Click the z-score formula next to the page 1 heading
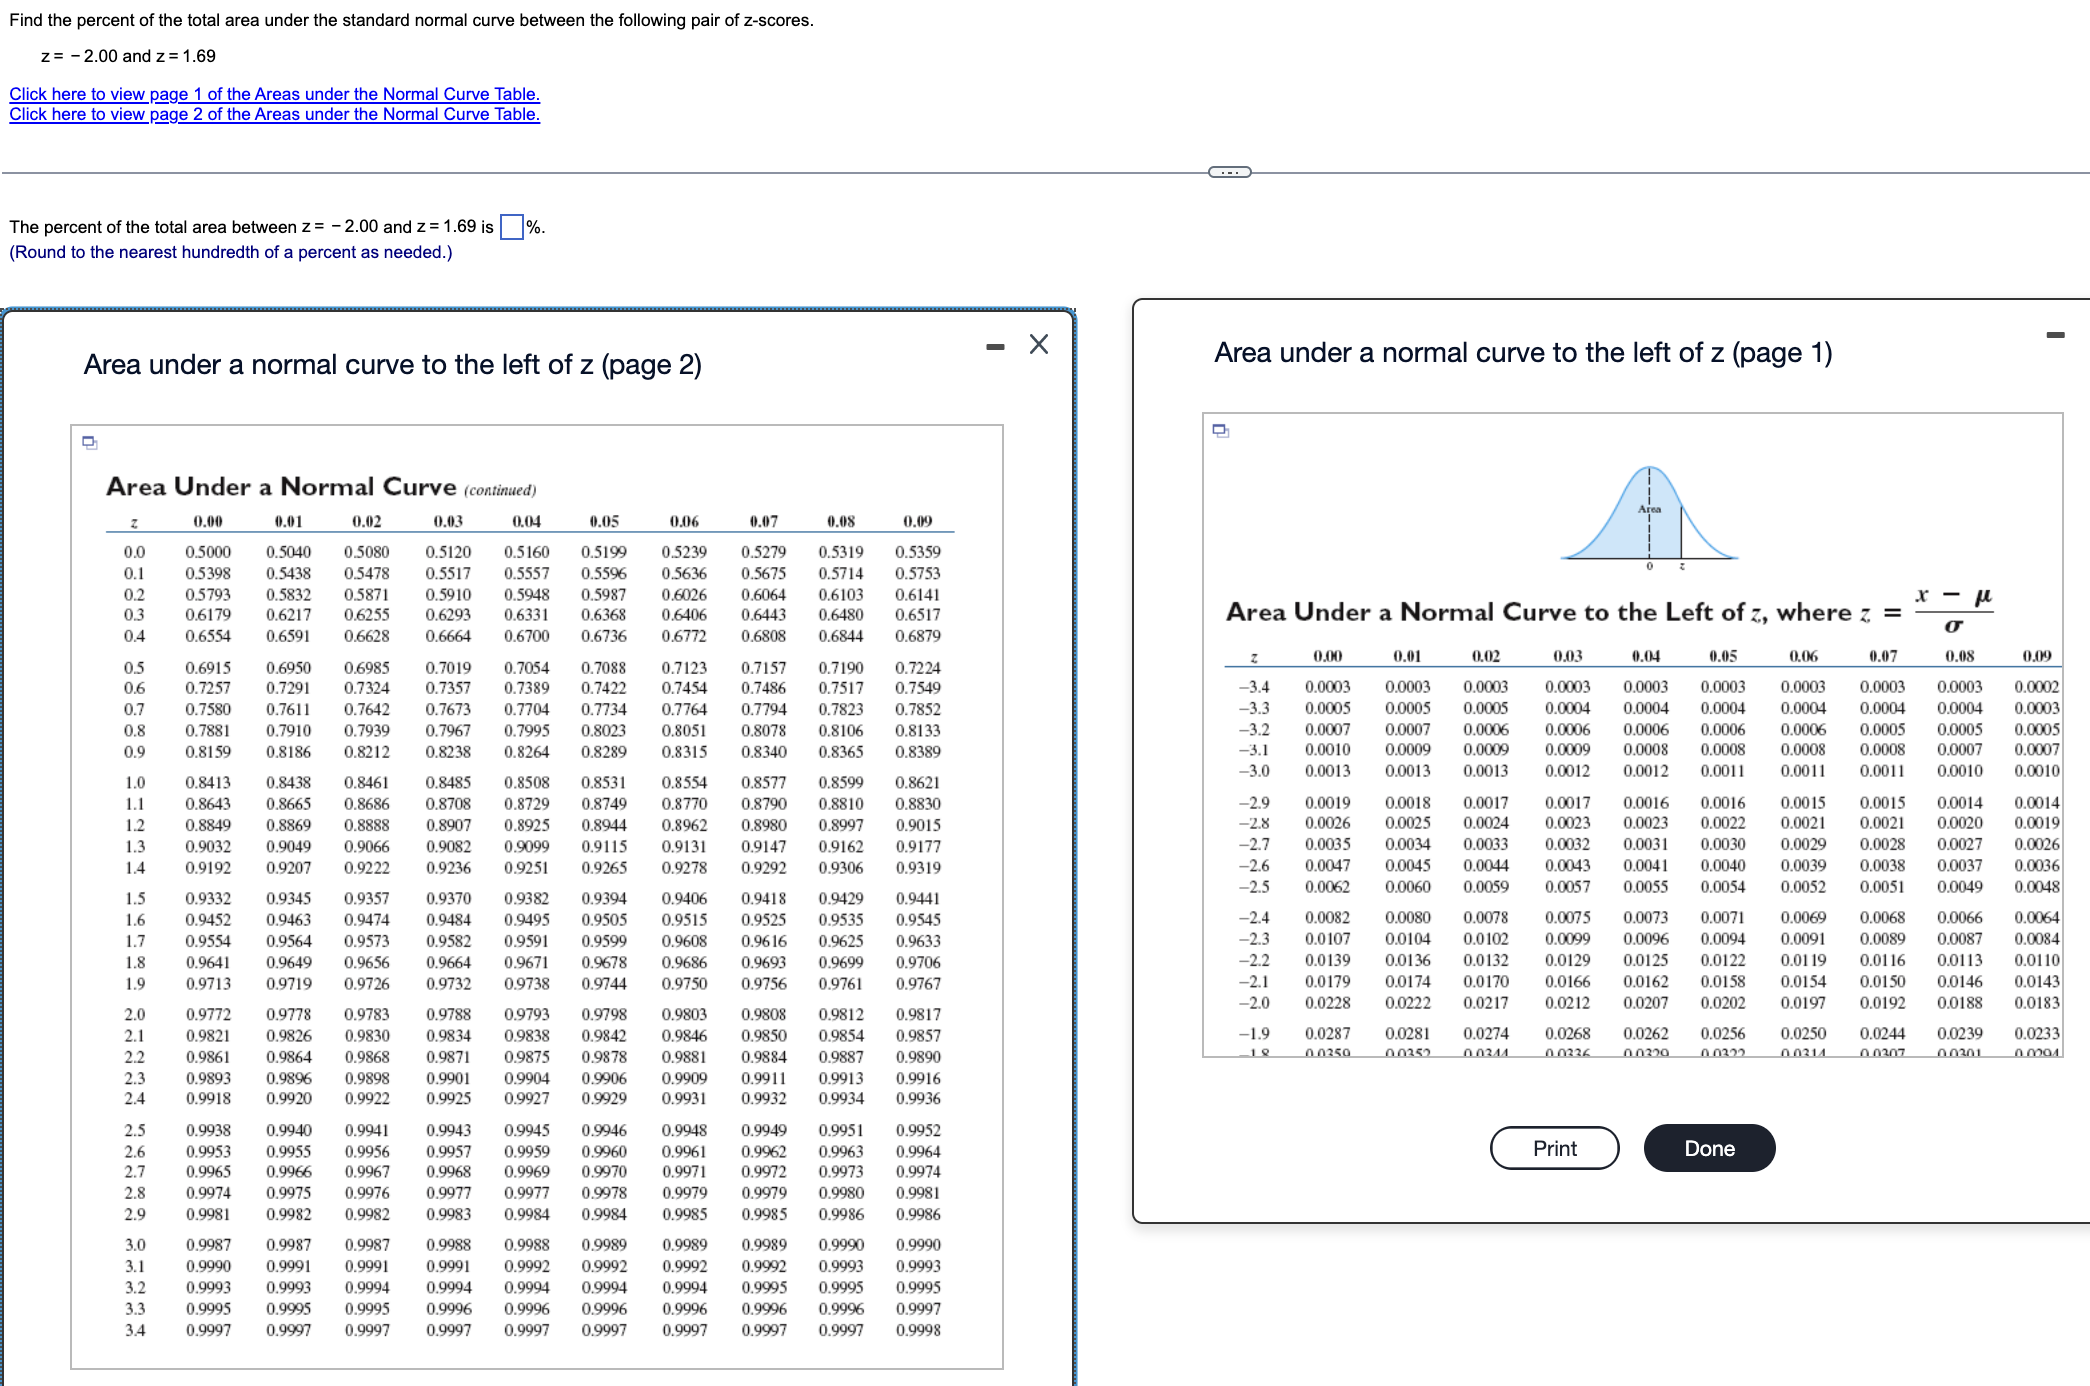 1952,610
